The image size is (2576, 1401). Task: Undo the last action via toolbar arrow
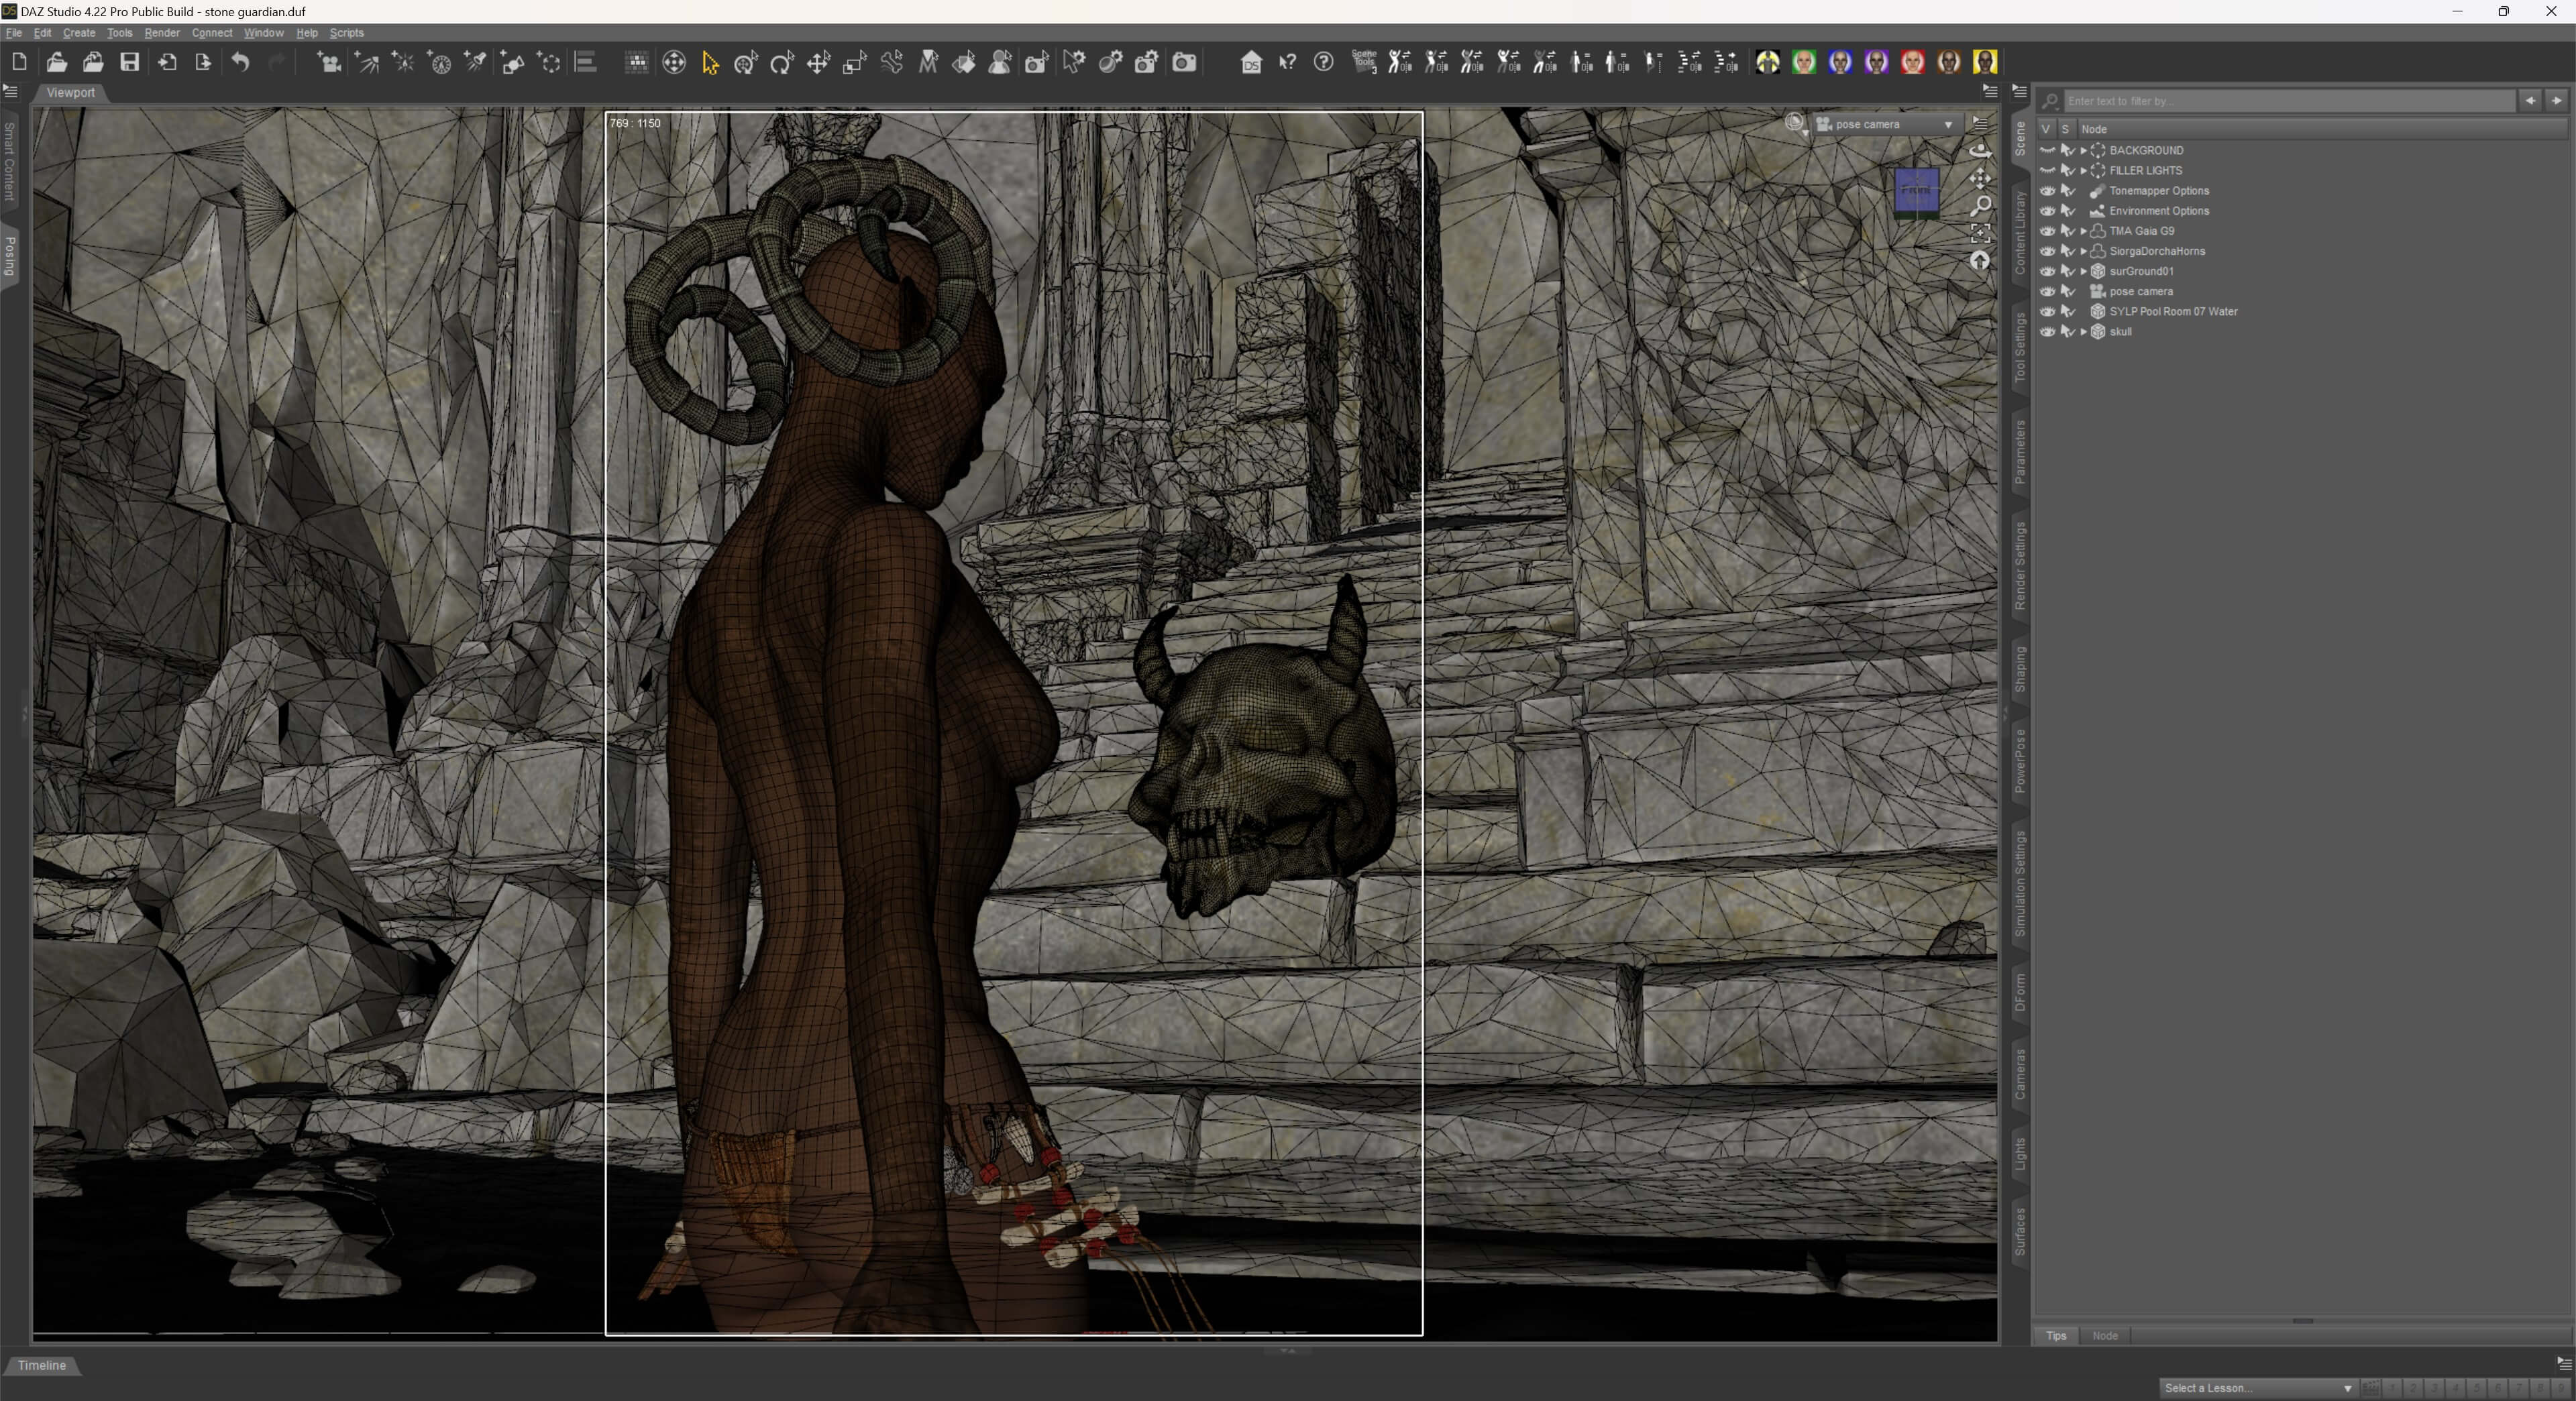tap(241, 62)
